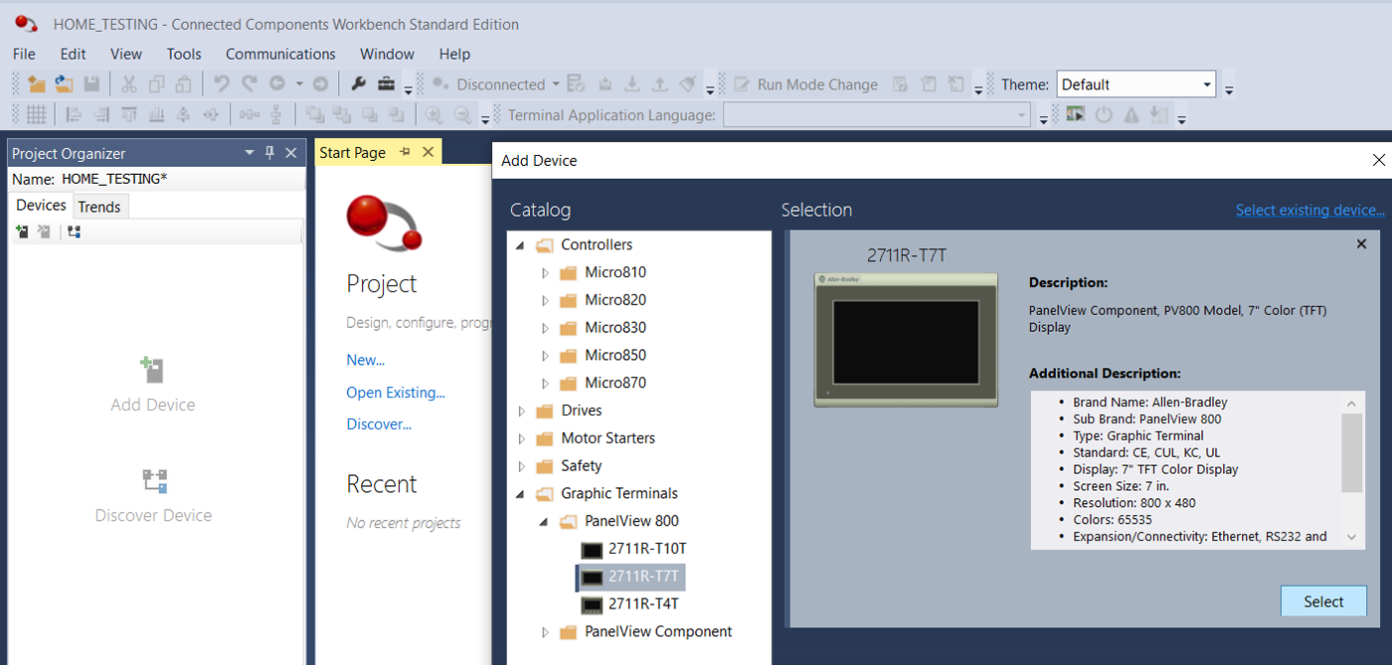Open the Communications menu
This screenshot has width=1392, height=665.
(280, 54)
